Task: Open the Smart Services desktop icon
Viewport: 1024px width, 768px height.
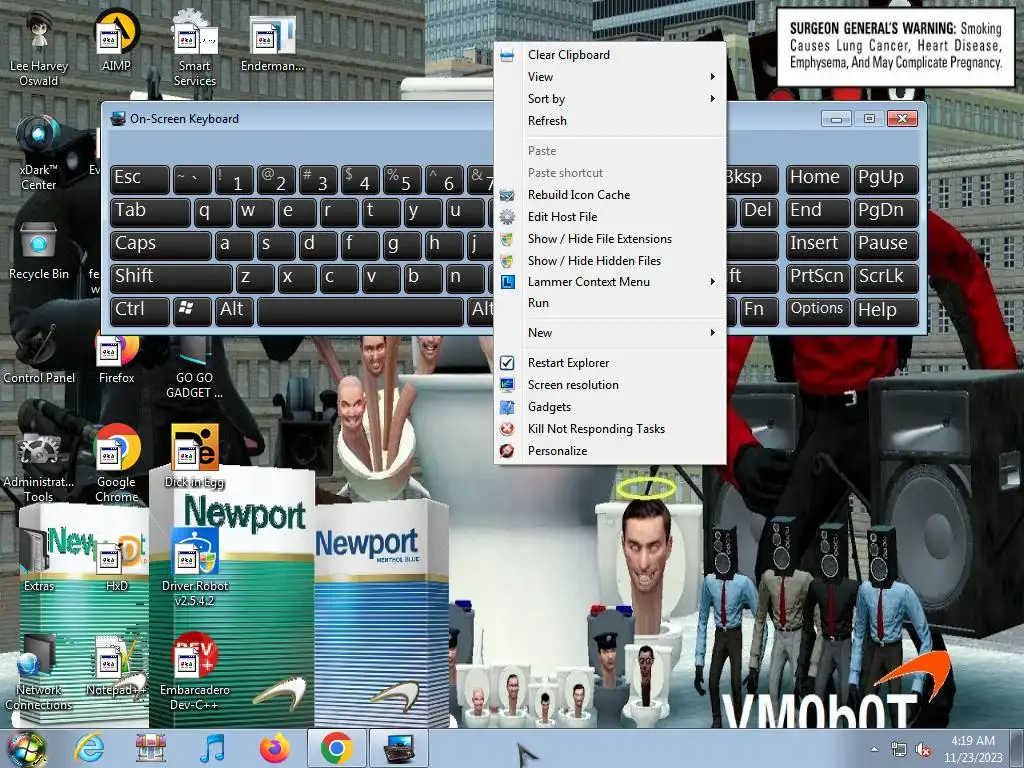Action: pos(195,49)
